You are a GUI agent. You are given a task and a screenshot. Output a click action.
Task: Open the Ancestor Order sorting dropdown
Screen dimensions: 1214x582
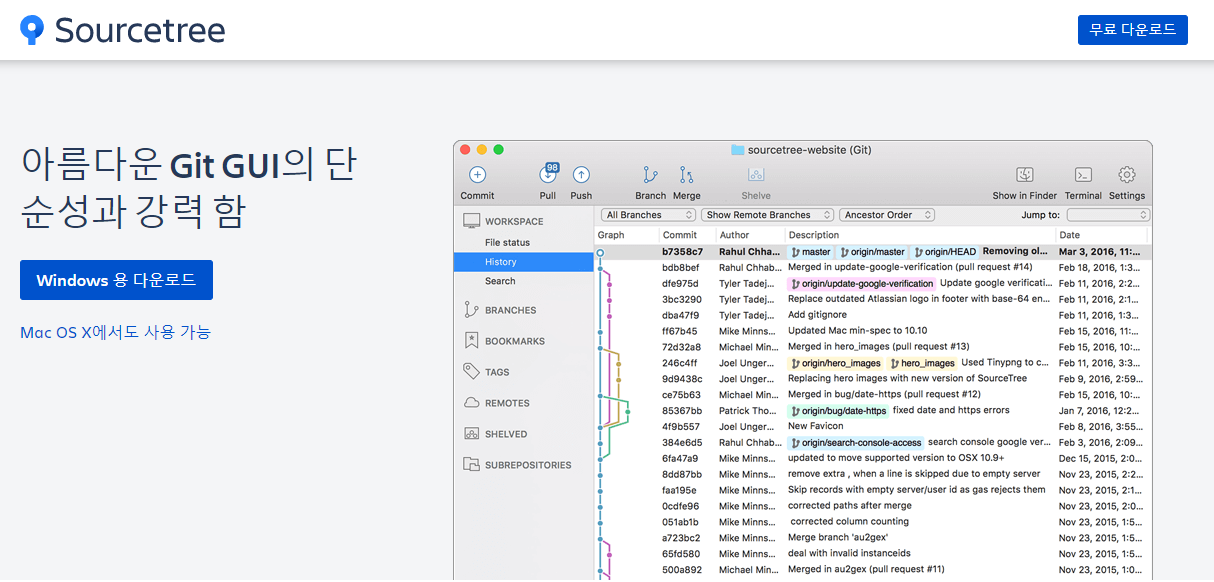[x=886, y=214]
